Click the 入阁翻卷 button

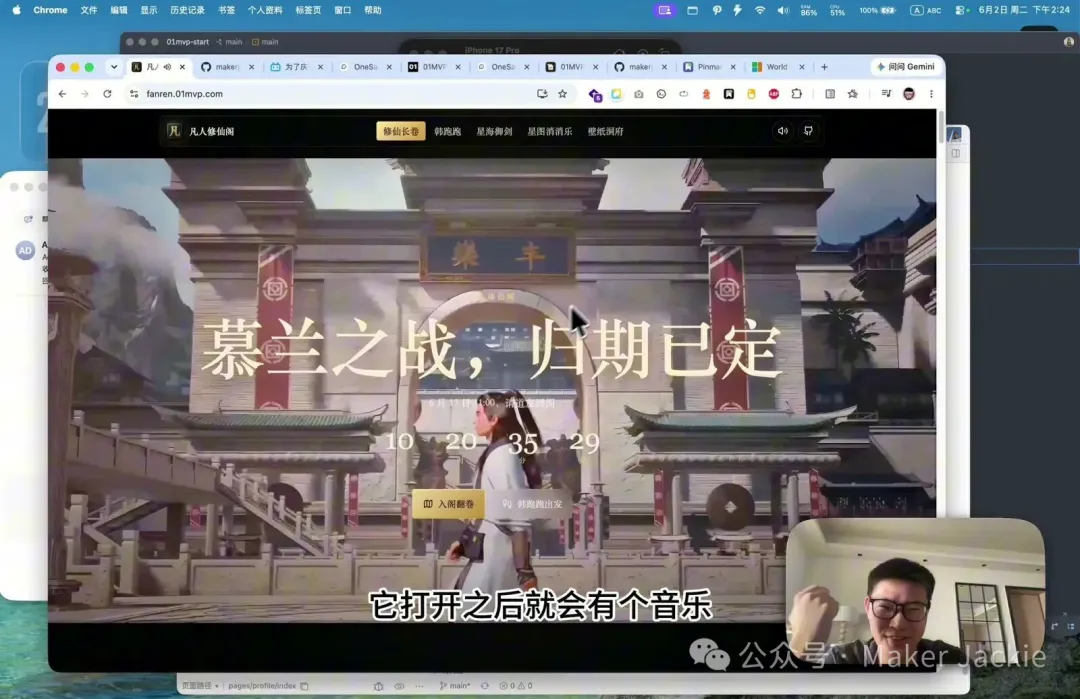[448, 504]
